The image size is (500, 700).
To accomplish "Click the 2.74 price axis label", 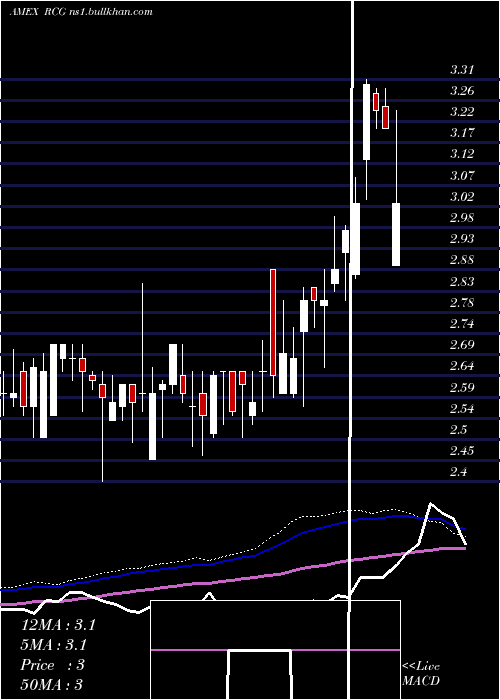I will point(462,324).
